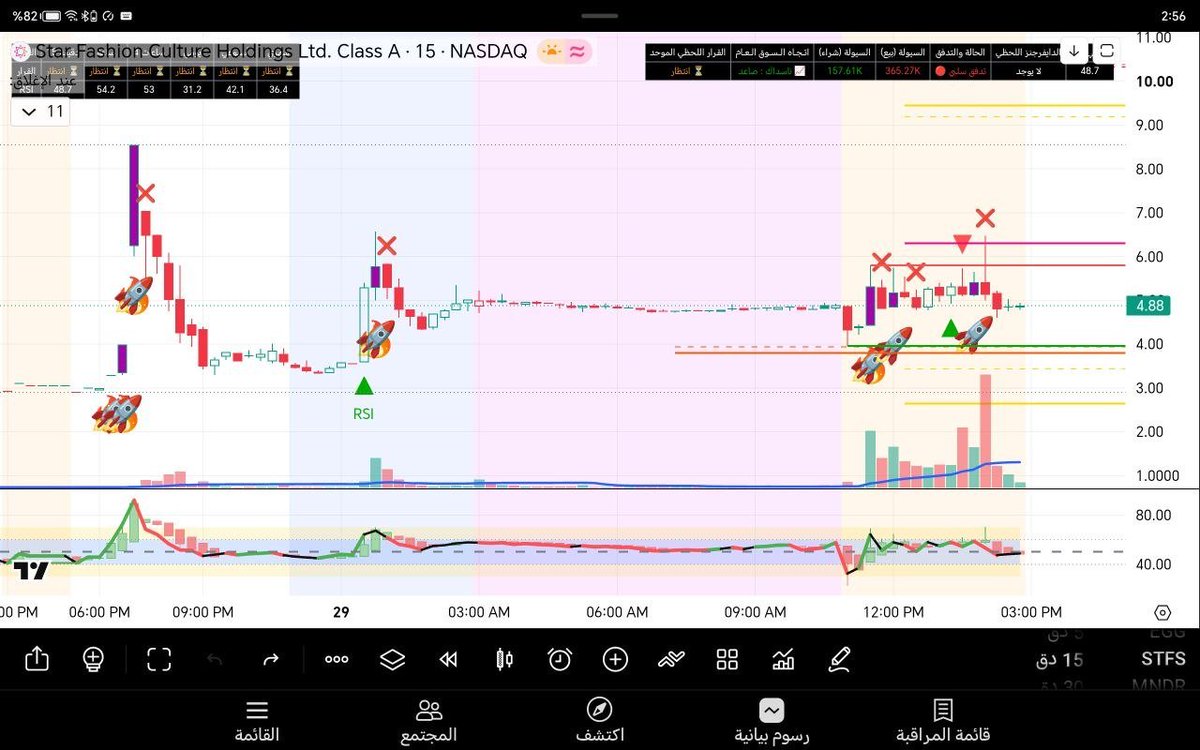
Task: Click the 365.27K sell liquidity cell
Action: pyautogui.click(x=903, y=71)
